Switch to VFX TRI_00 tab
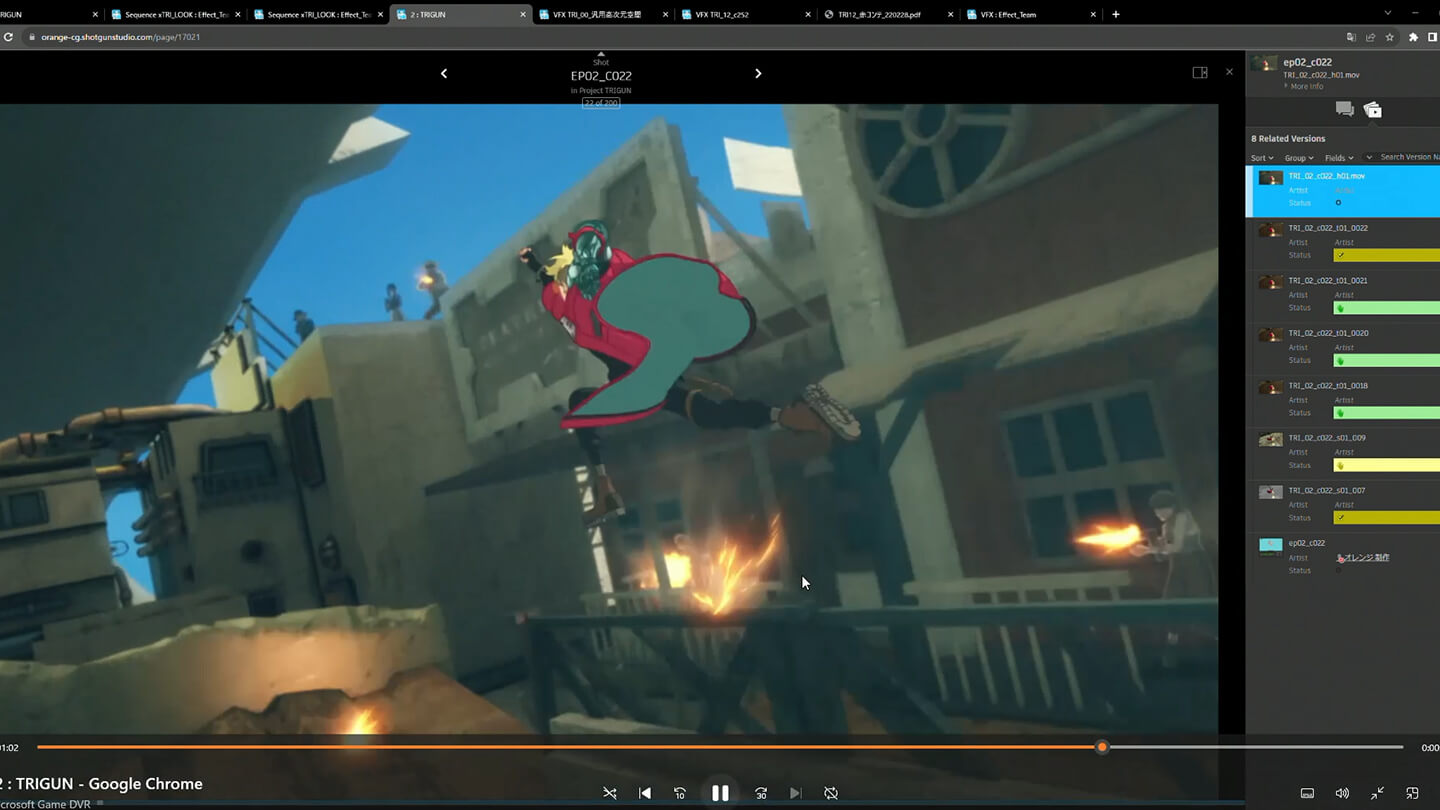This screenshot has width=1440, height=810. click(602, 14)
